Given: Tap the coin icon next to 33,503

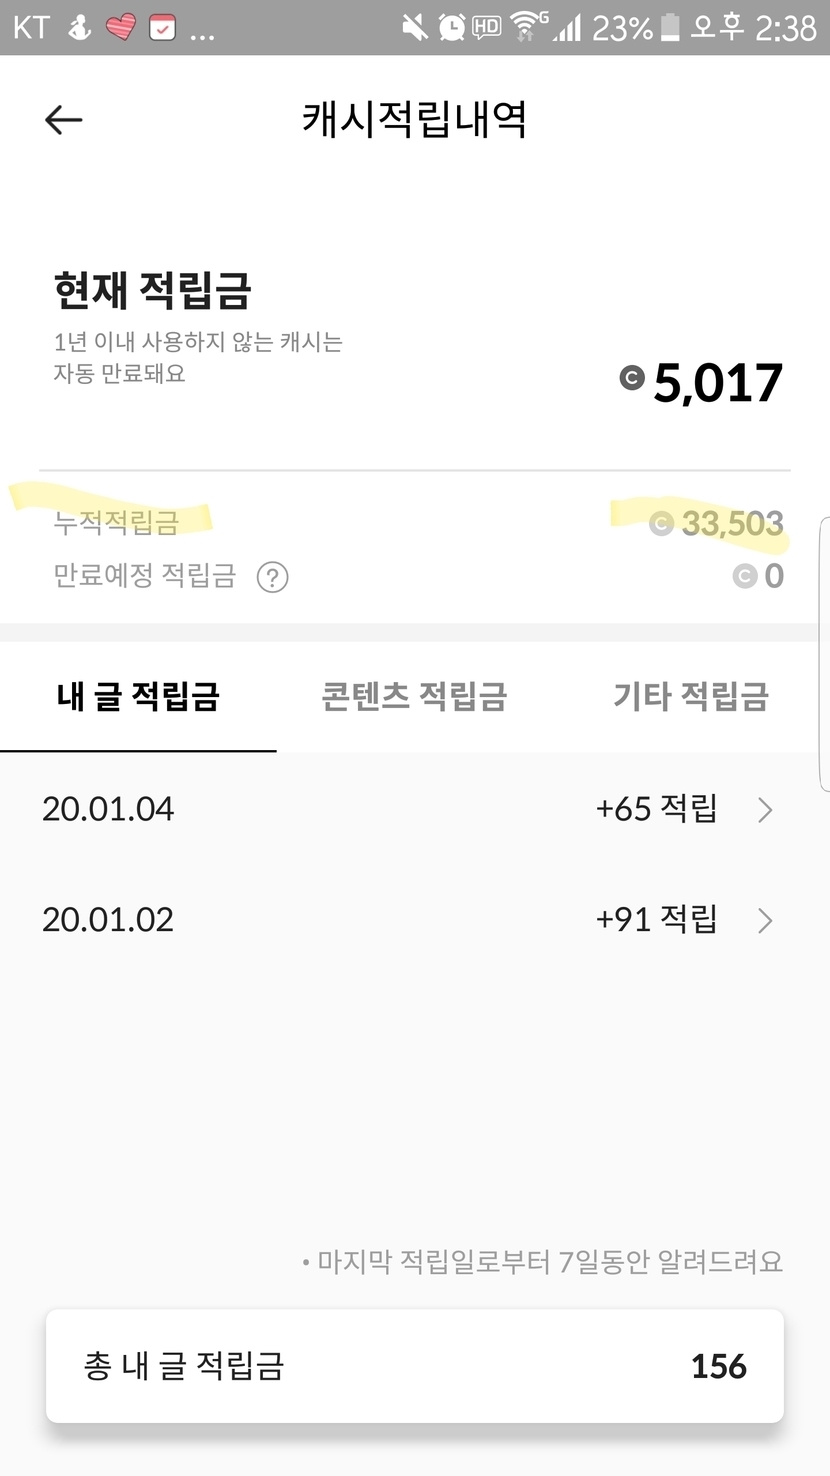Looking at the screenshot, I should coord(661,523).
